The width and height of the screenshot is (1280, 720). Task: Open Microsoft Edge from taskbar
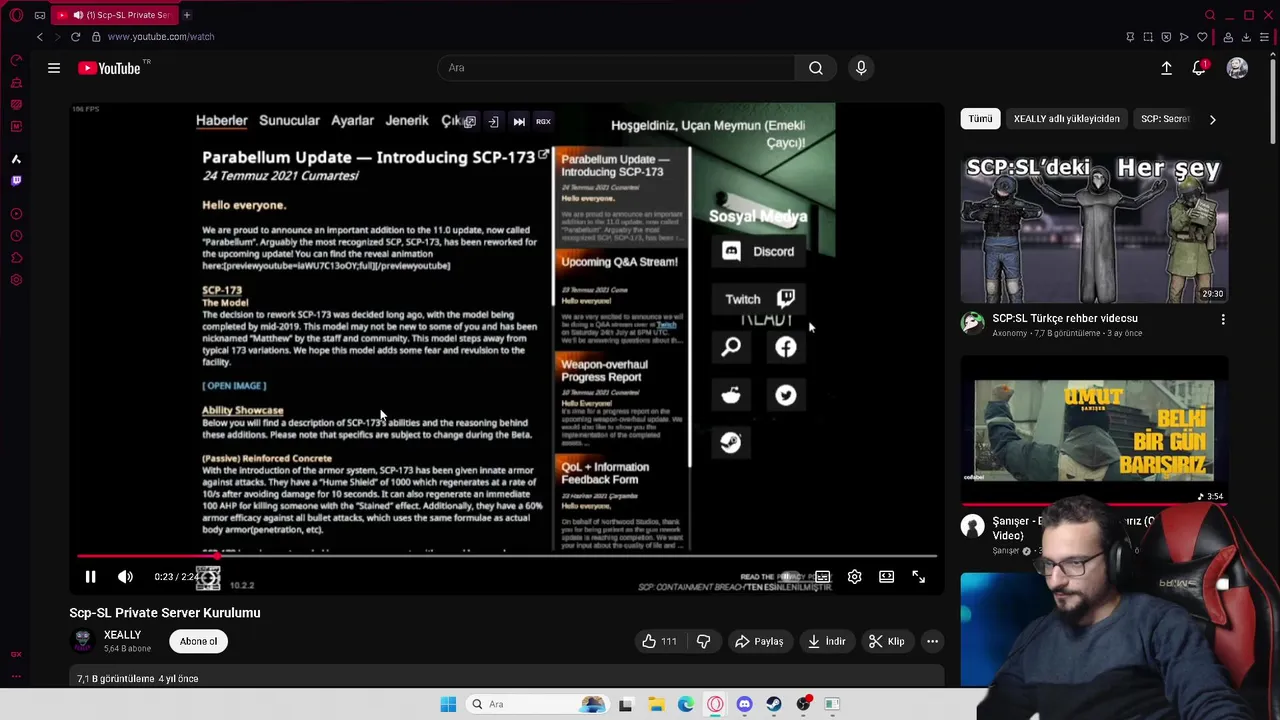686,704
